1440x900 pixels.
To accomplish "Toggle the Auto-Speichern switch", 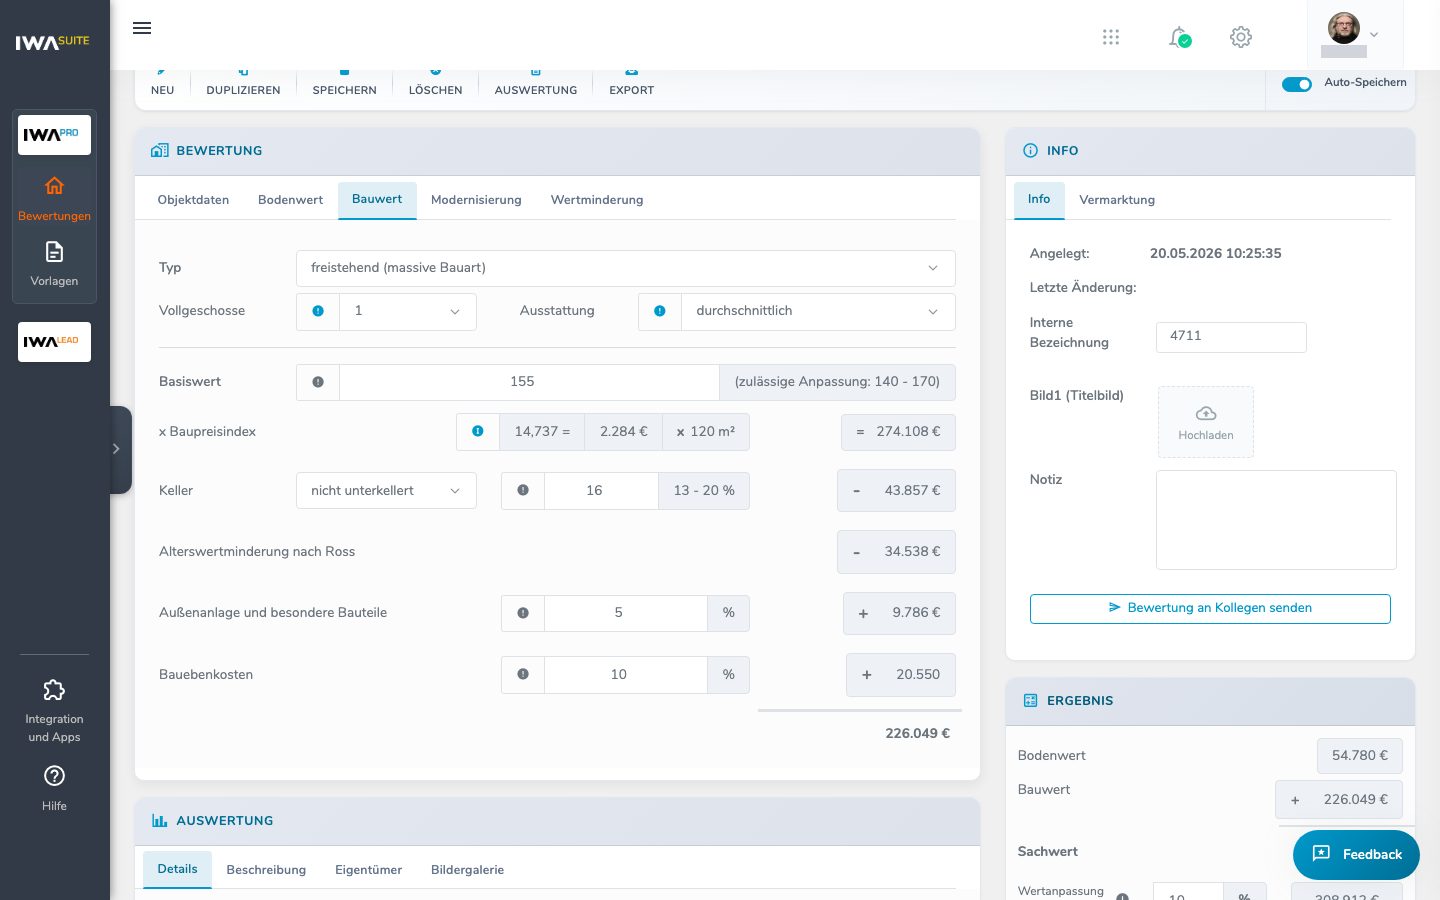I will point(1297,84).
